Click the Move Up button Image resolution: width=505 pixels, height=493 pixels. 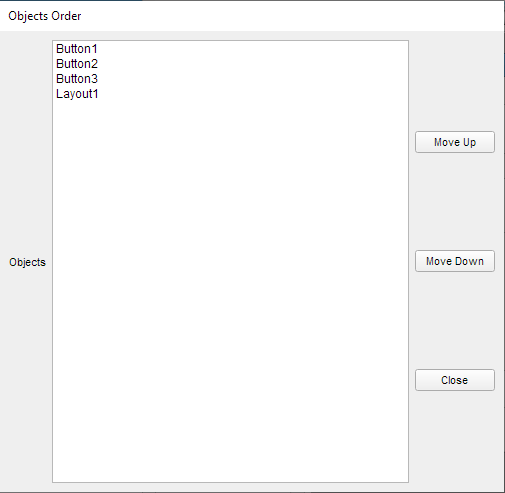coord(455,142)
